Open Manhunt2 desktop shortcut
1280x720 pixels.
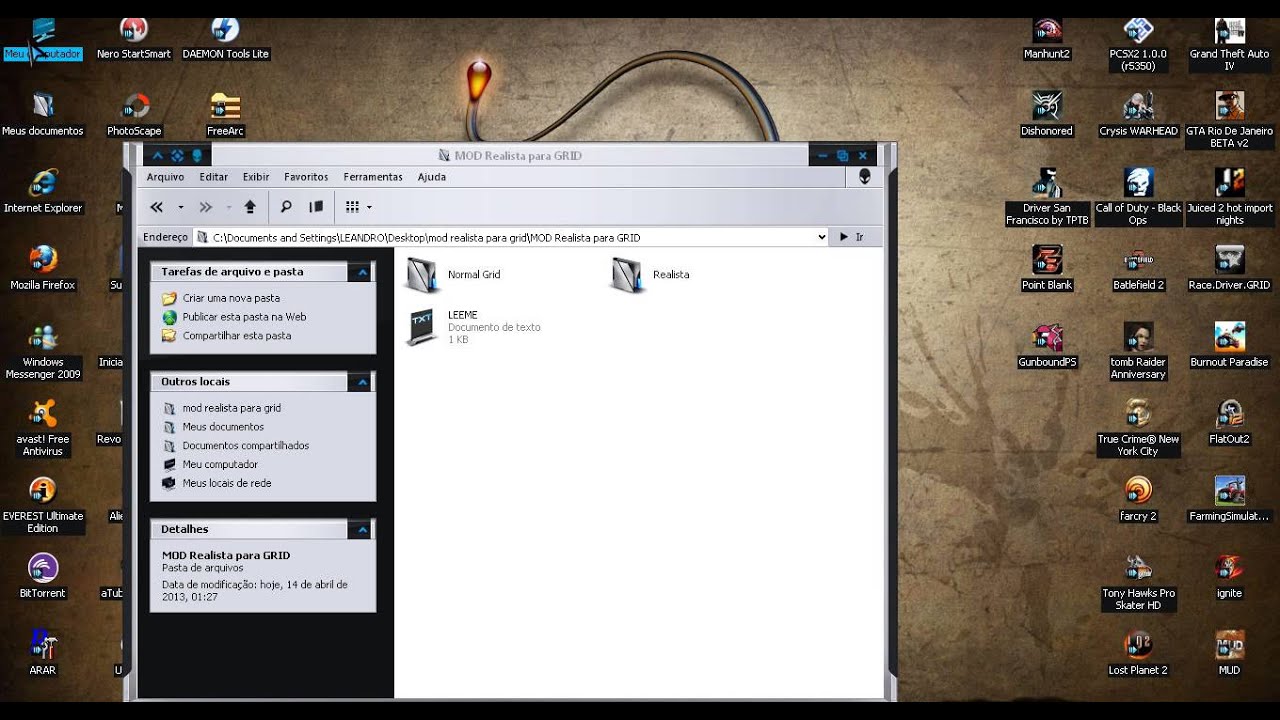click(1047, 40)
